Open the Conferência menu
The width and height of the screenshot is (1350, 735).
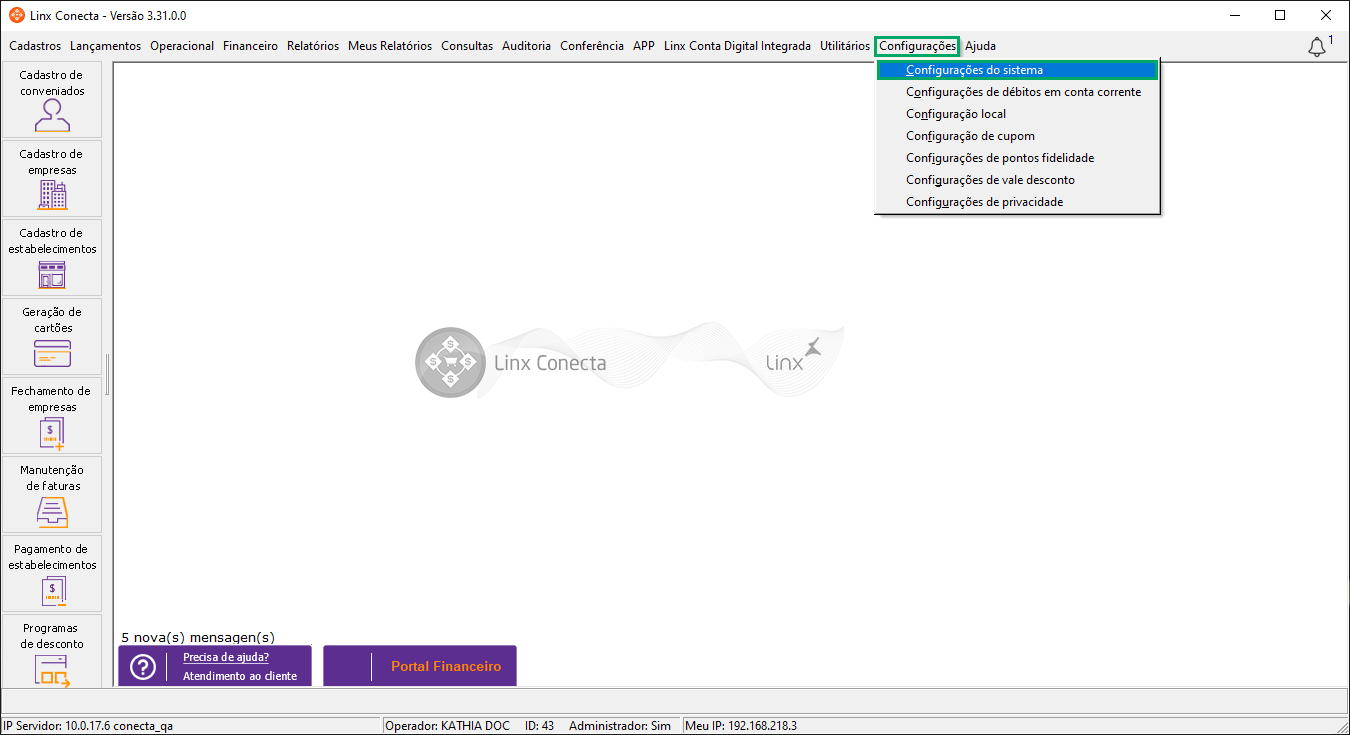click(592, 46)
